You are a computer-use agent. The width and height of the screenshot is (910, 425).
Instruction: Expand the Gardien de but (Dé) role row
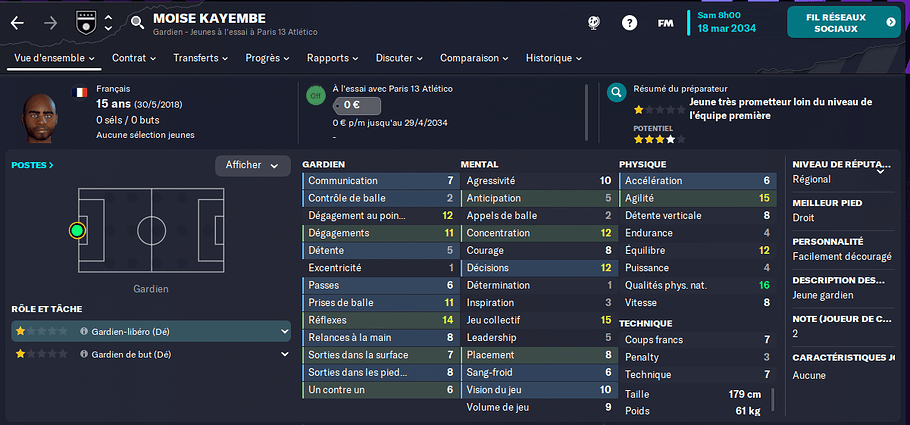click(x=151, y=354)
